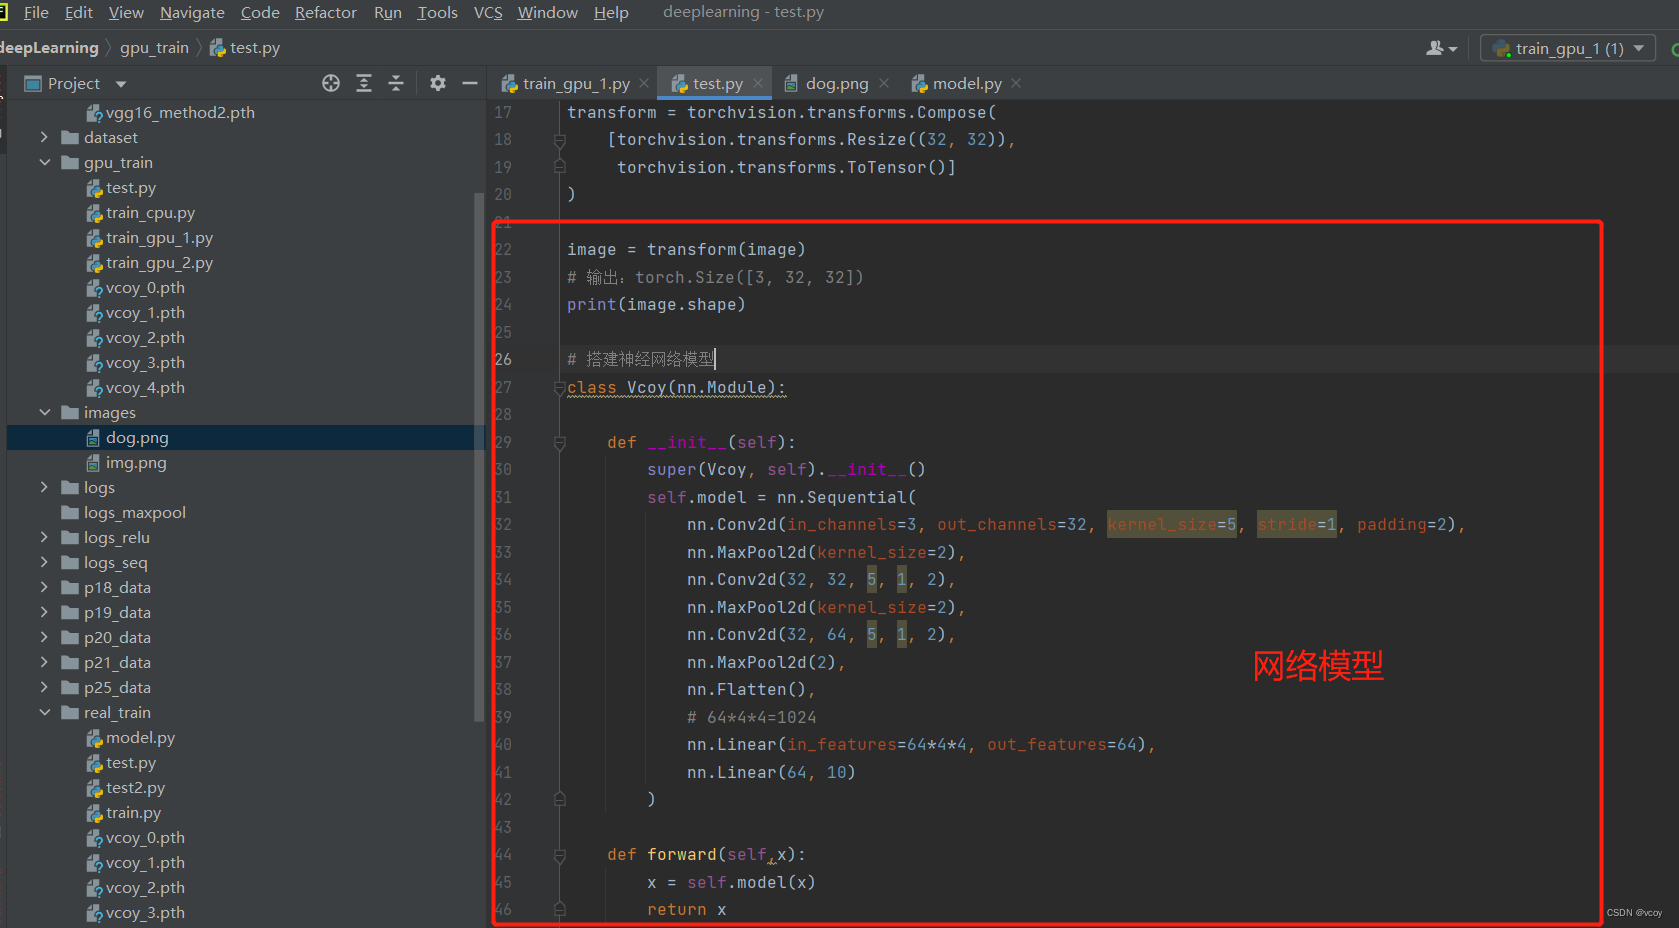The image size is (1679, 928).
Task: Expand the logs_relu folder
Action: click(44, 537)
